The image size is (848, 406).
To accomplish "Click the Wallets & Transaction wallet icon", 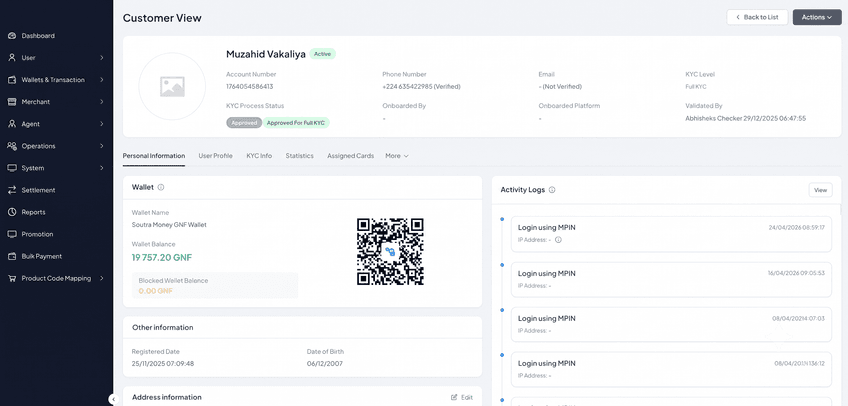I will 12,80.
